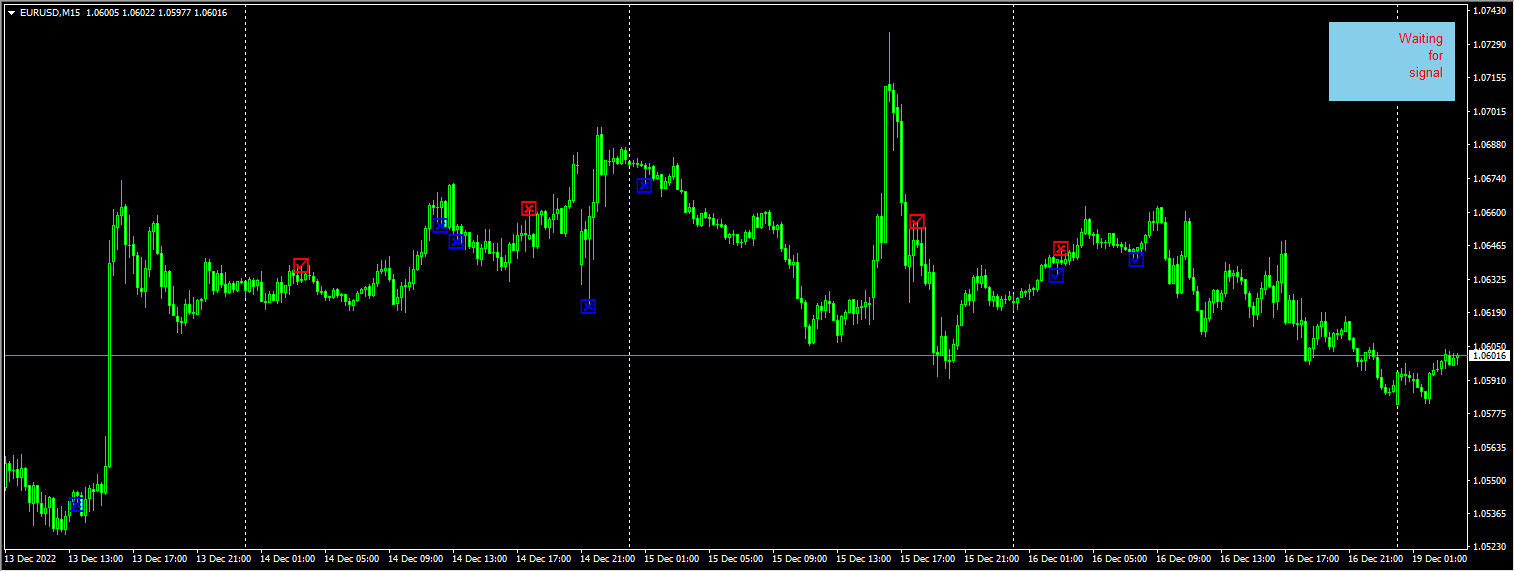The width and height of the screenshot is (1515, 572).
Task: Click the '16 Dec 17:00' time axis label
Action: 1311,559
